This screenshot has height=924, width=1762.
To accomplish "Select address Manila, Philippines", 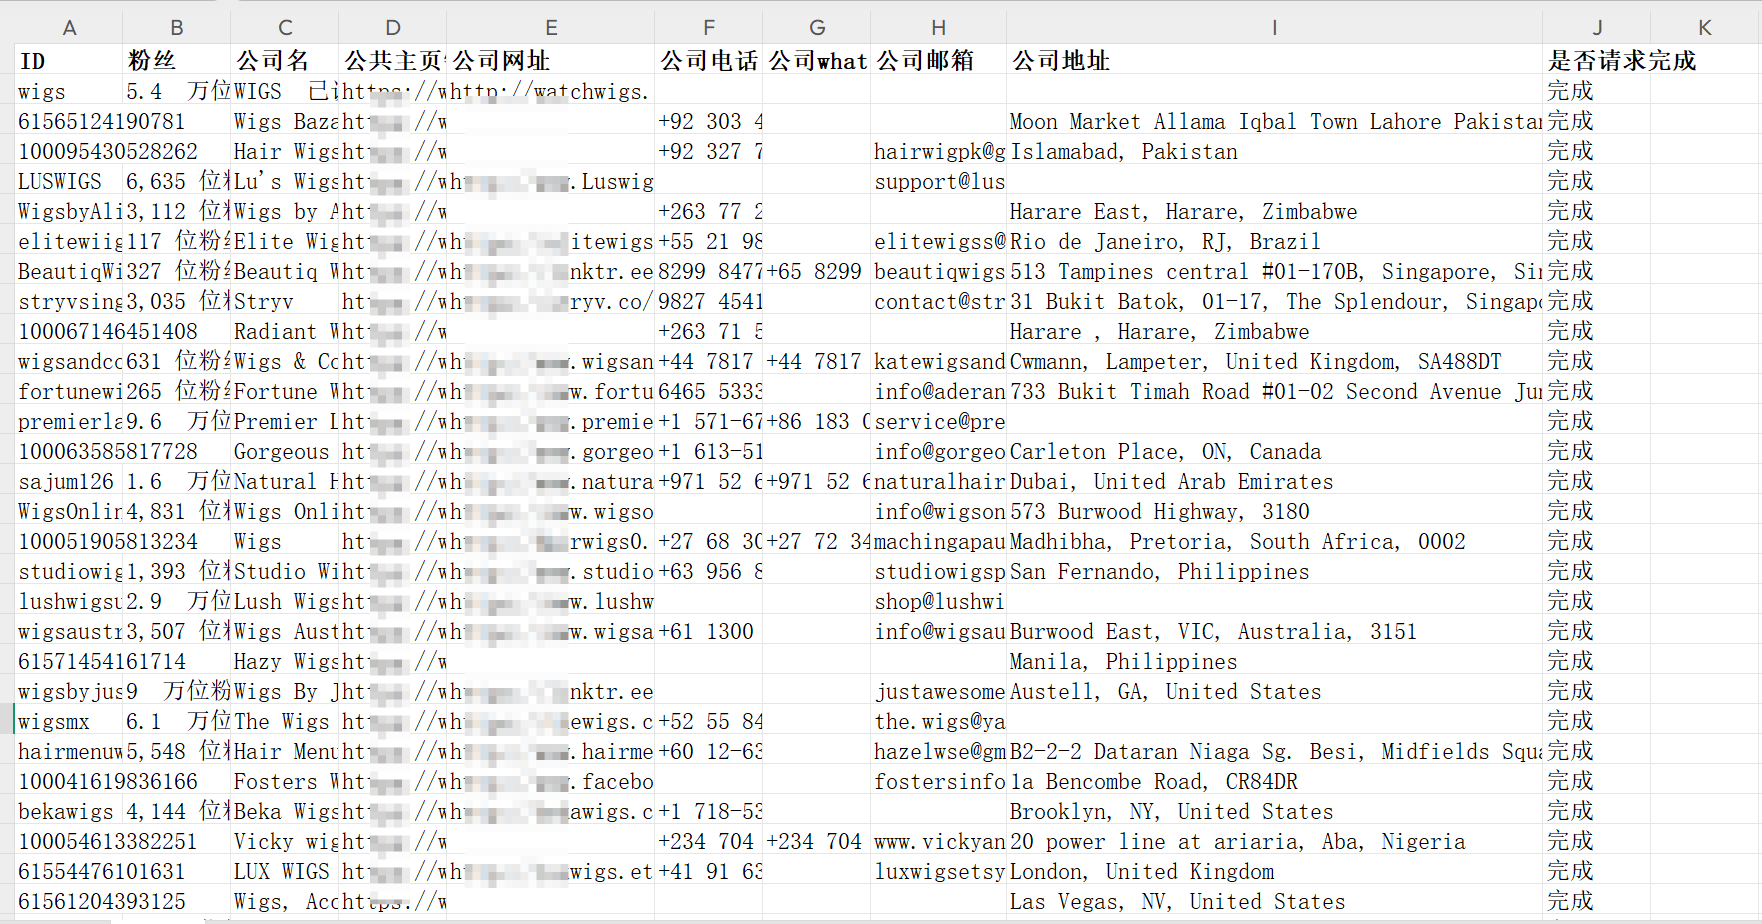I will click(1274, 662).
